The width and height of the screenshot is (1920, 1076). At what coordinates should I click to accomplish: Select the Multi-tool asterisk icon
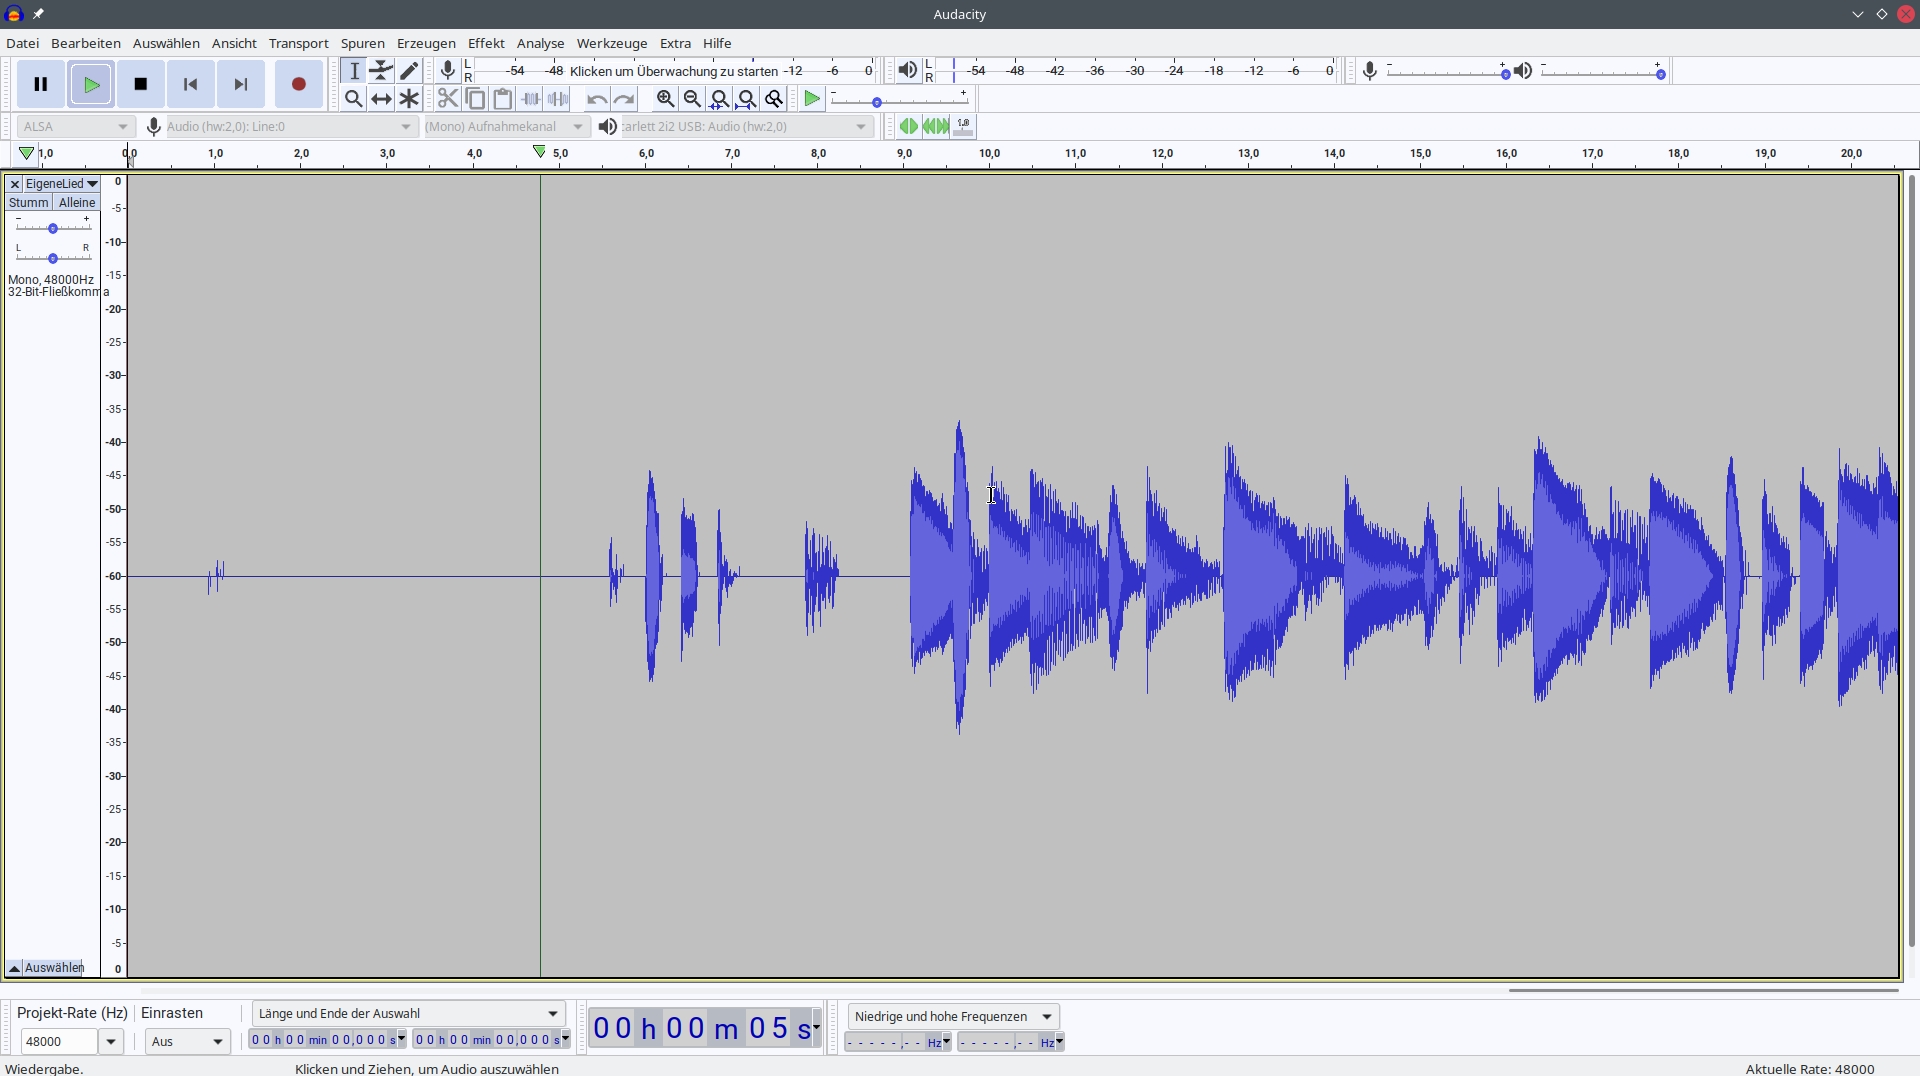pos(409,98)
